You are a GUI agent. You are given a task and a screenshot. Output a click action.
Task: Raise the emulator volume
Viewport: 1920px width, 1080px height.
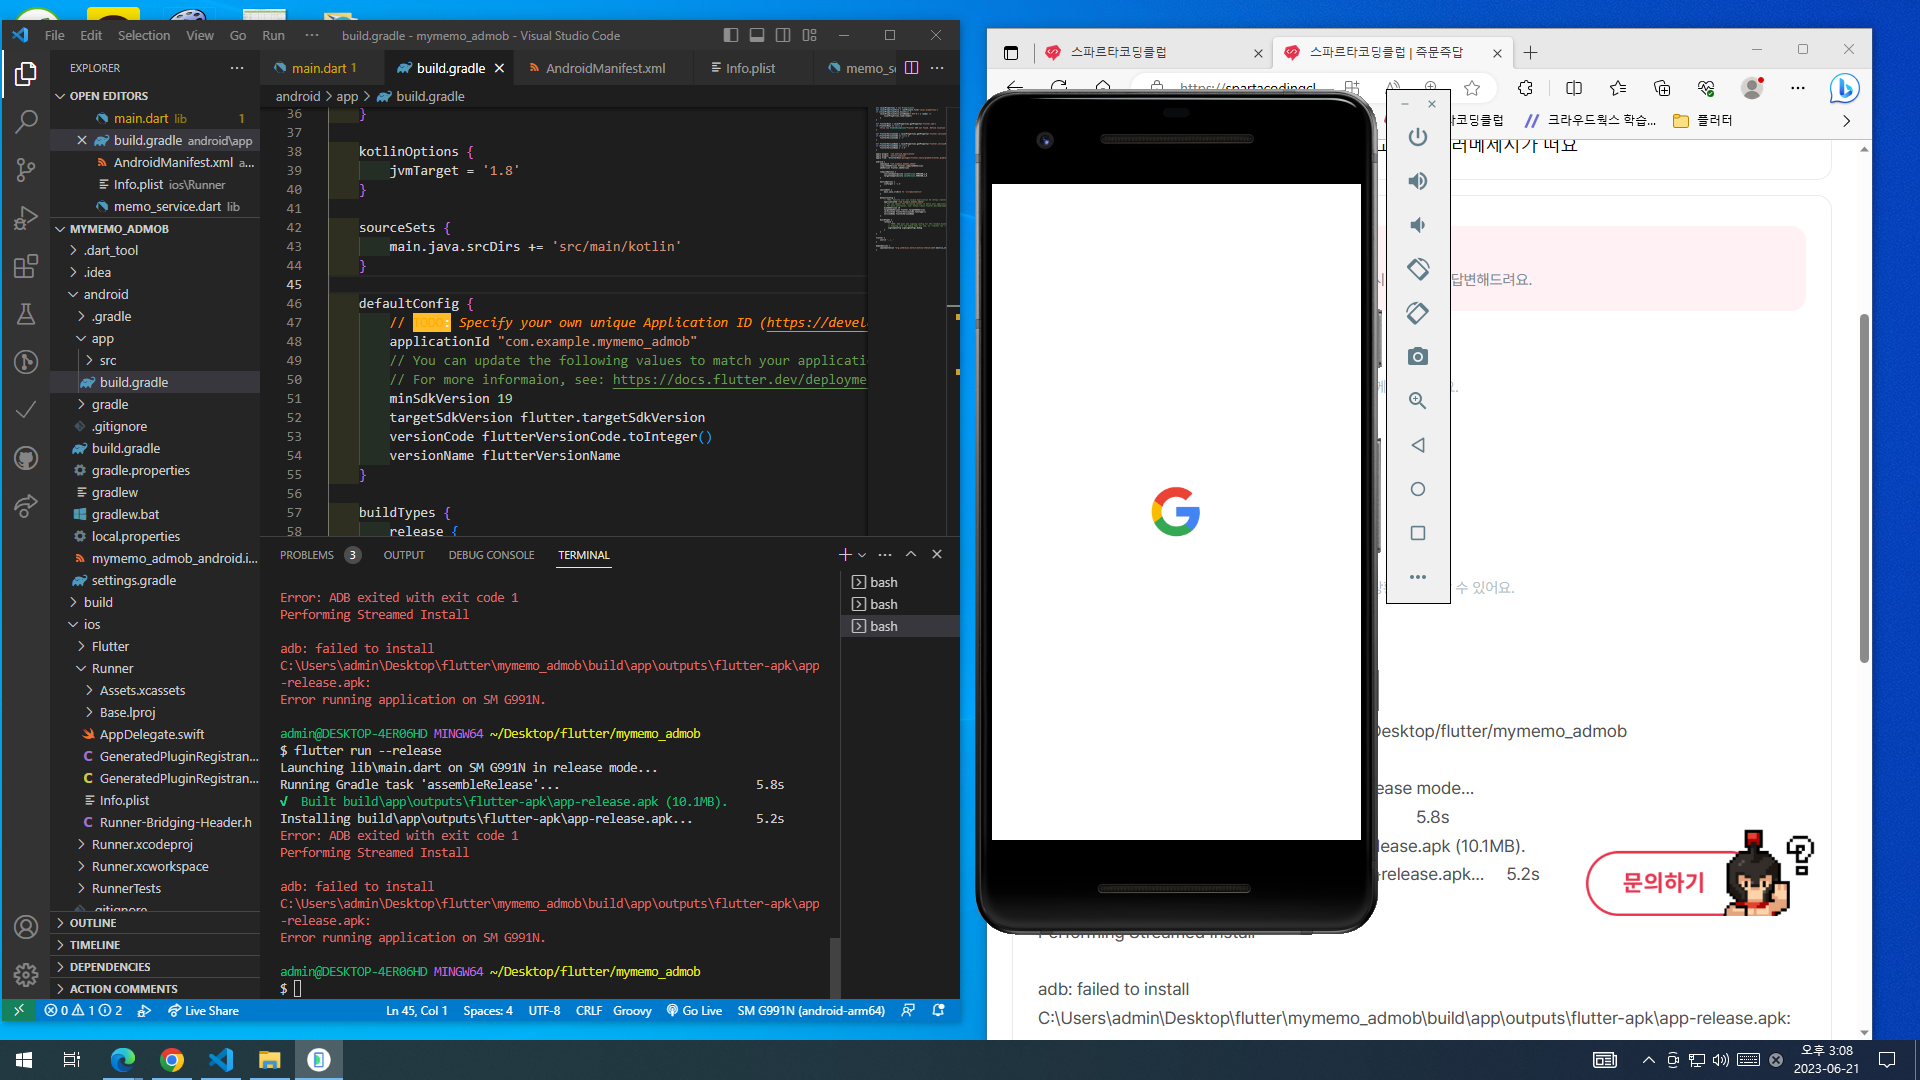point(1418,181)
